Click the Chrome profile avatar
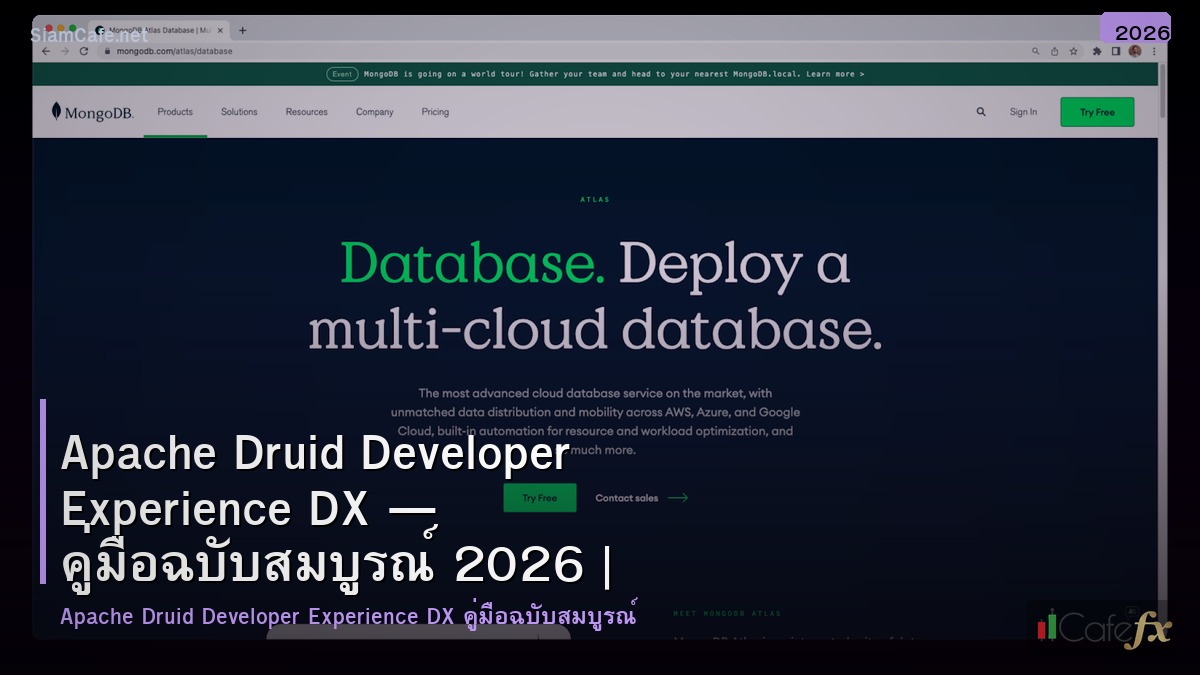The width and height of the screenshot is (1200, 675). [x=1136, y=51]
